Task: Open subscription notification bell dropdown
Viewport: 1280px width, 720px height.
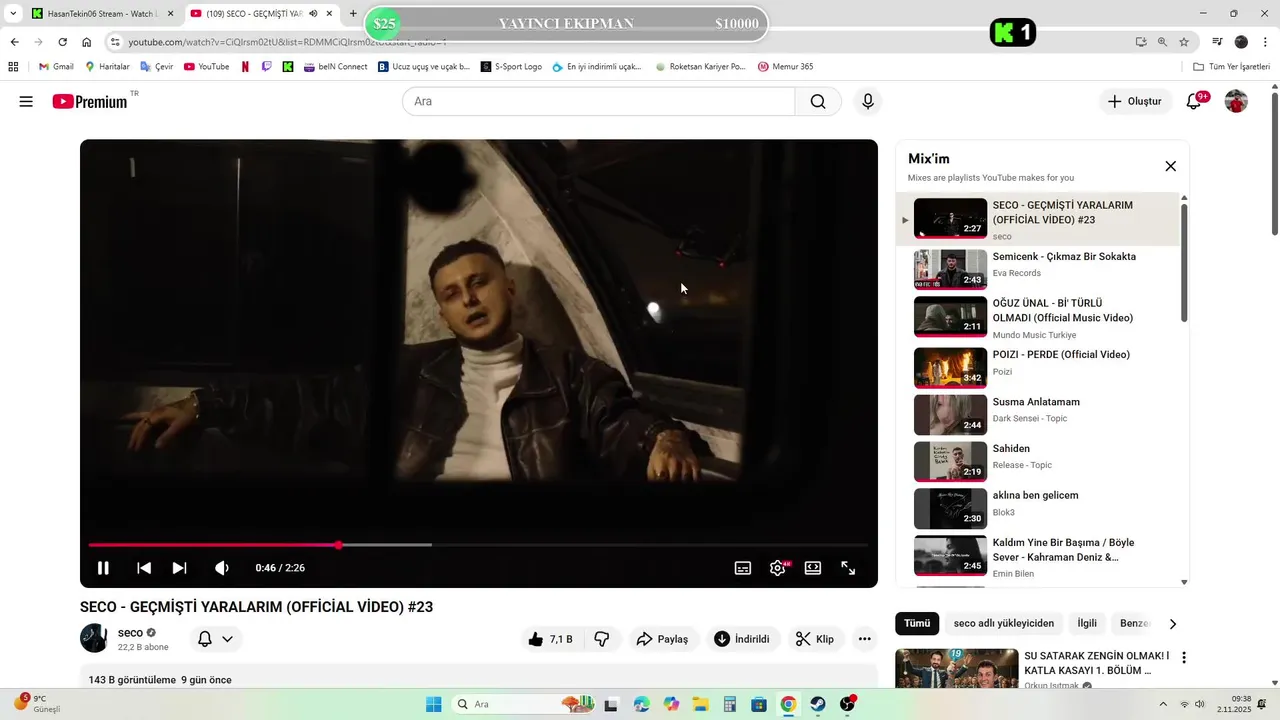Action: point(215,639)
